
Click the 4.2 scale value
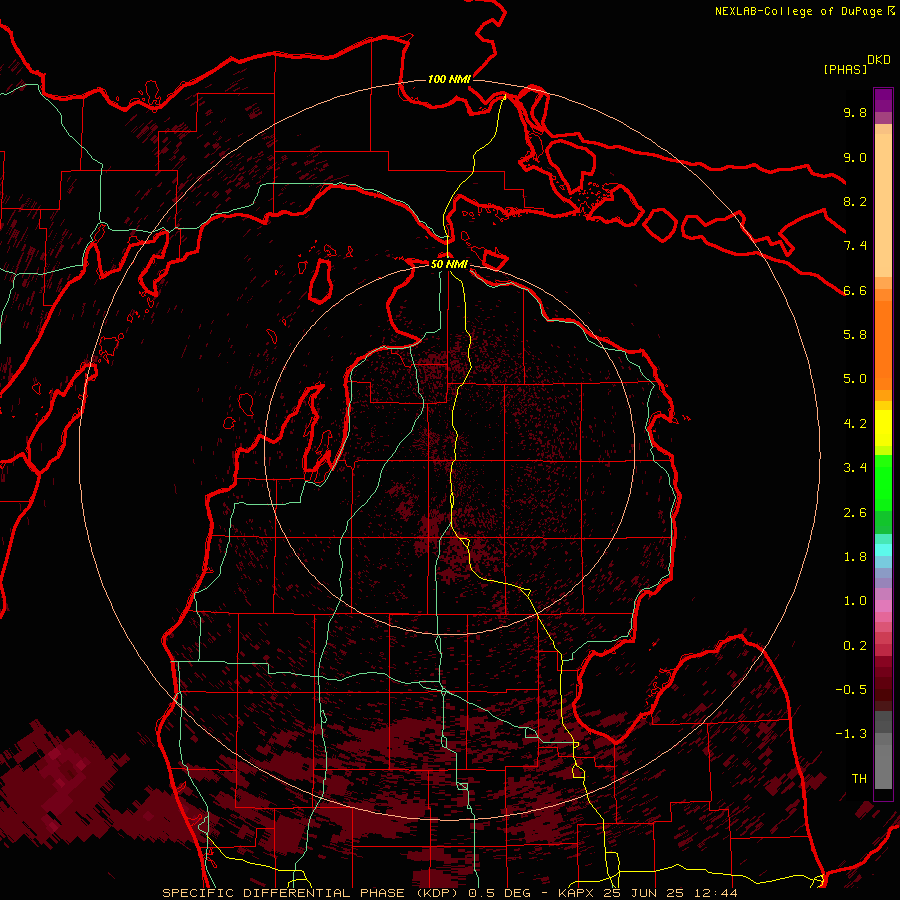(x=855, y=424)
